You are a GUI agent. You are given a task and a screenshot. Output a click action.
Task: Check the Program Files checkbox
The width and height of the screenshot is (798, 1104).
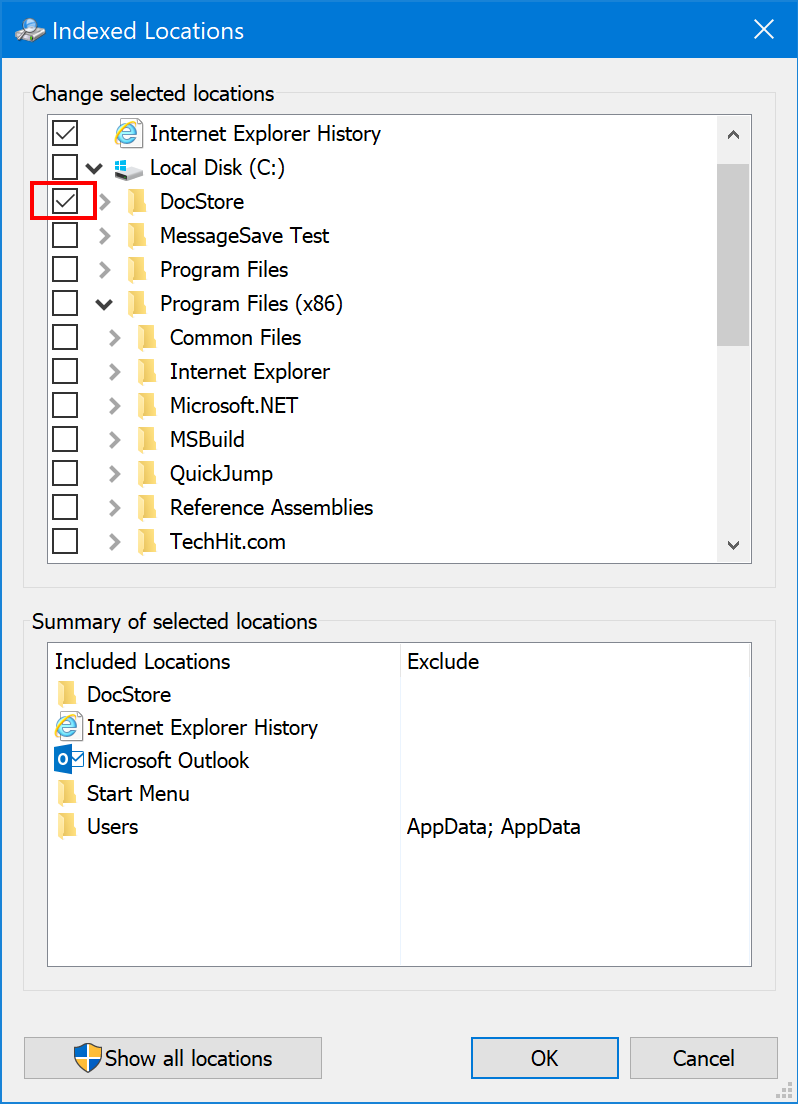tap(65, 269)
